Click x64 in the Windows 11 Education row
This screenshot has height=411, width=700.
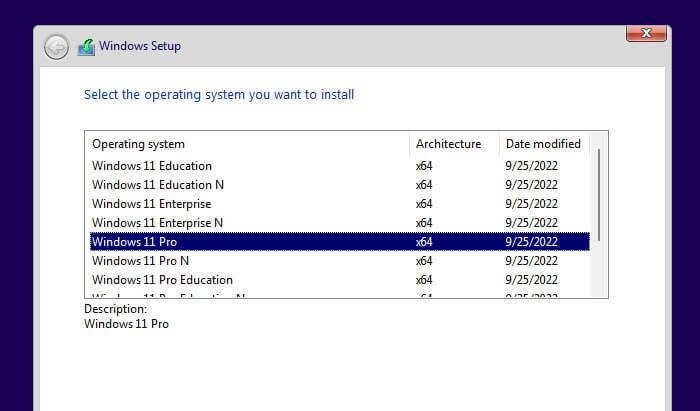pos(424,166)
